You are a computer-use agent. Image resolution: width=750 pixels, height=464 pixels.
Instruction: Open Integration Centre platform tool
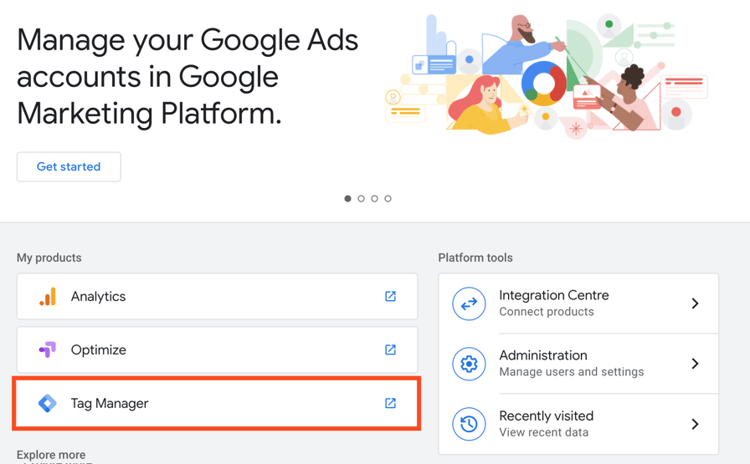click(578, 303)
